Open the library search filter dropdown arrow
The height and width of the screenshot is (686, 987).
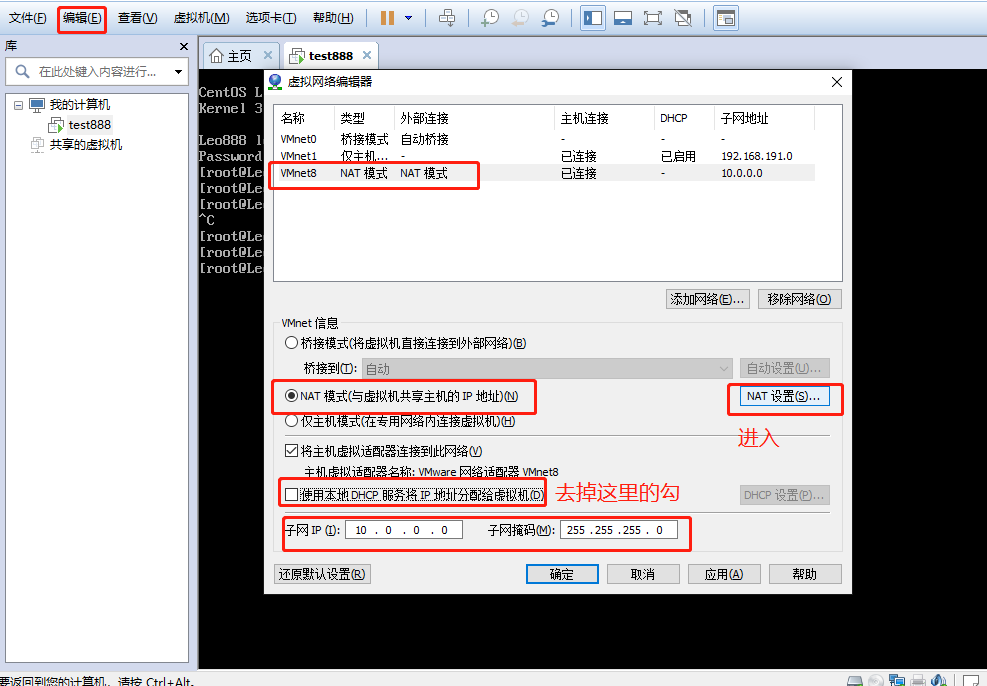tap(179, 72)
